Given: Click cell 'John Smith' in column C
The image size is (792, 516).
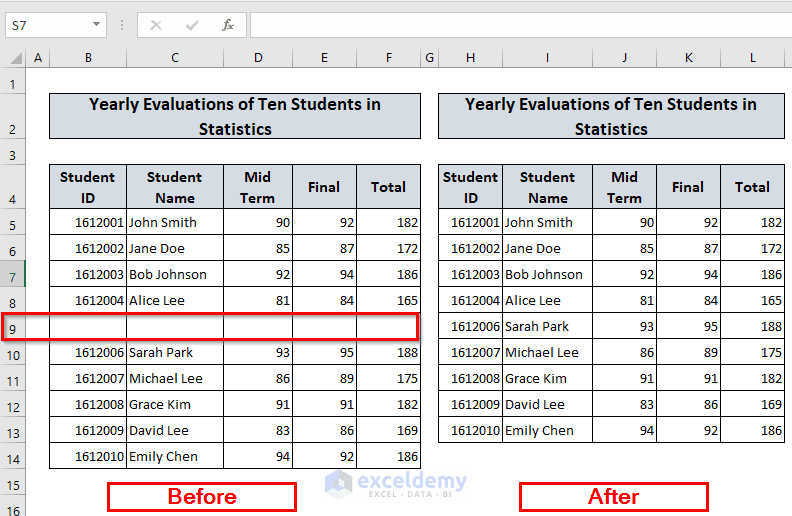Looking at the screenshot, I should pos(175,222).
